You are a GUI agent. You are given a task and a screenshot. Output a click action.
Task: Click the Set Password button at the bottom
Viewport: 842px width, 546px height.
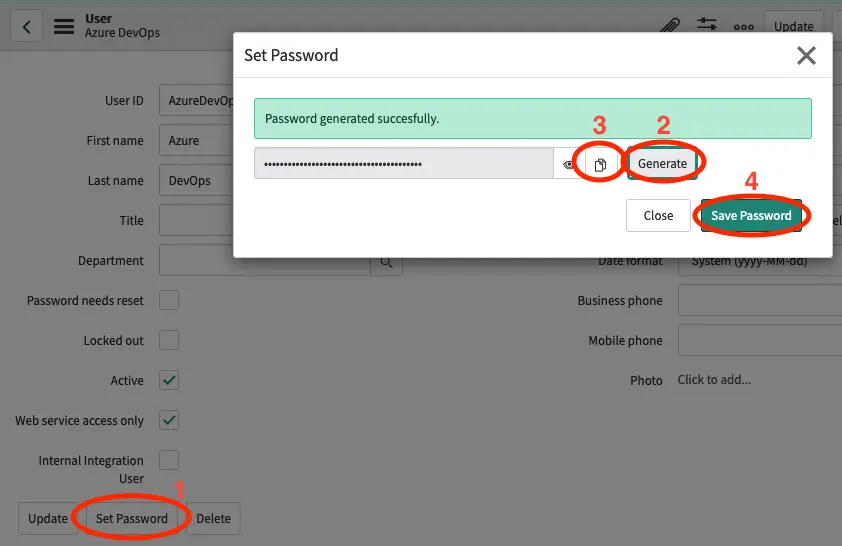click(x=132, y=519)
